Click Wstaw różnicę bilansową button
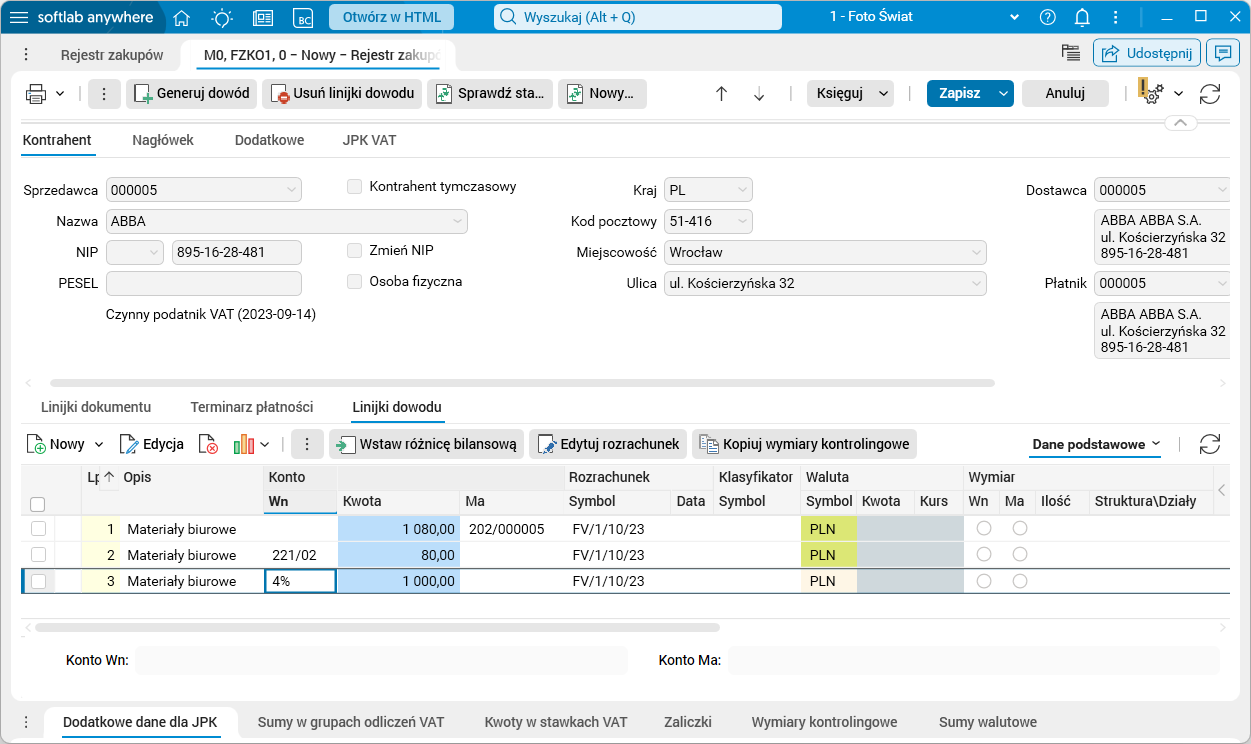The height and width of the screenshot is (744, 1251). 427,444
